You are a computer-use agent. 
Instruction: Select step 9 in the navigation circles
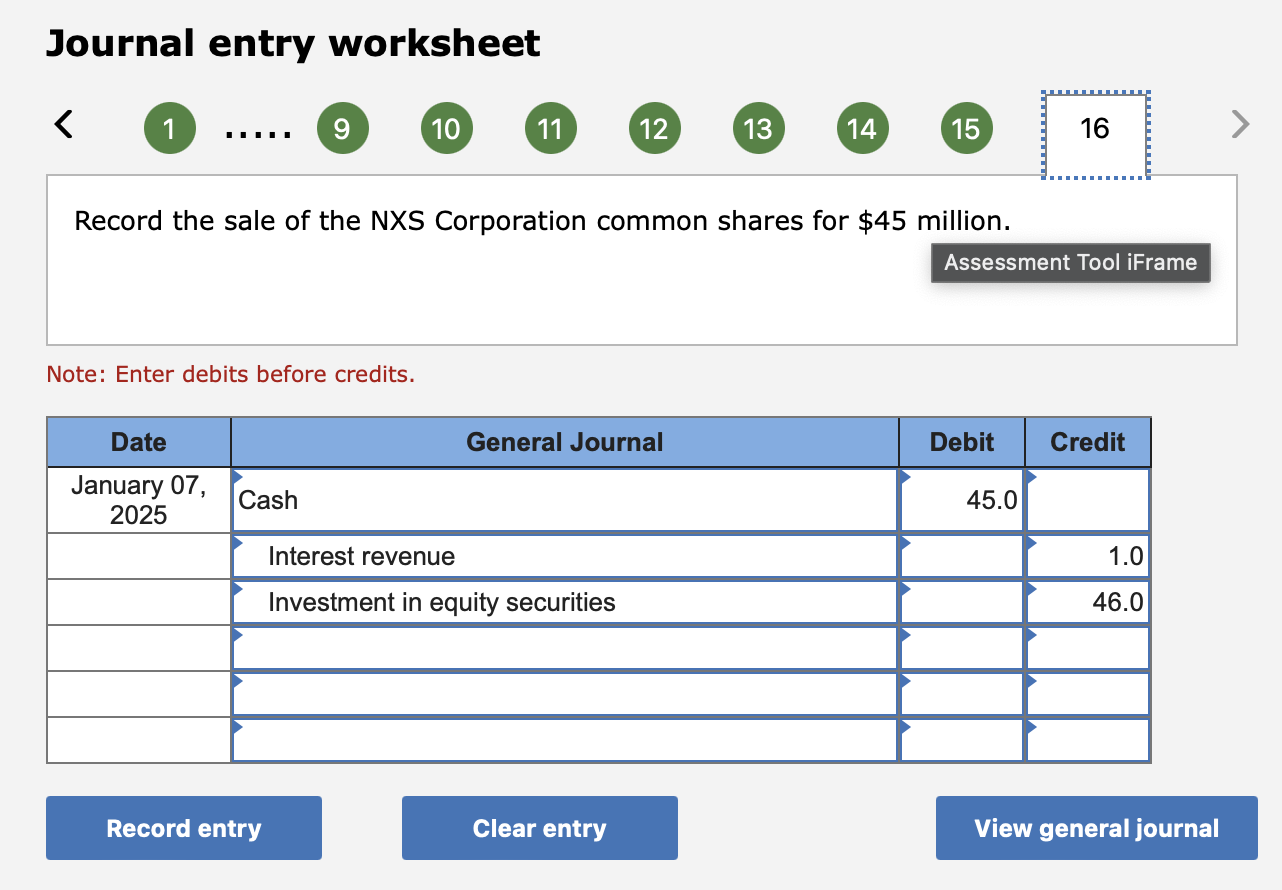point(343,127)
